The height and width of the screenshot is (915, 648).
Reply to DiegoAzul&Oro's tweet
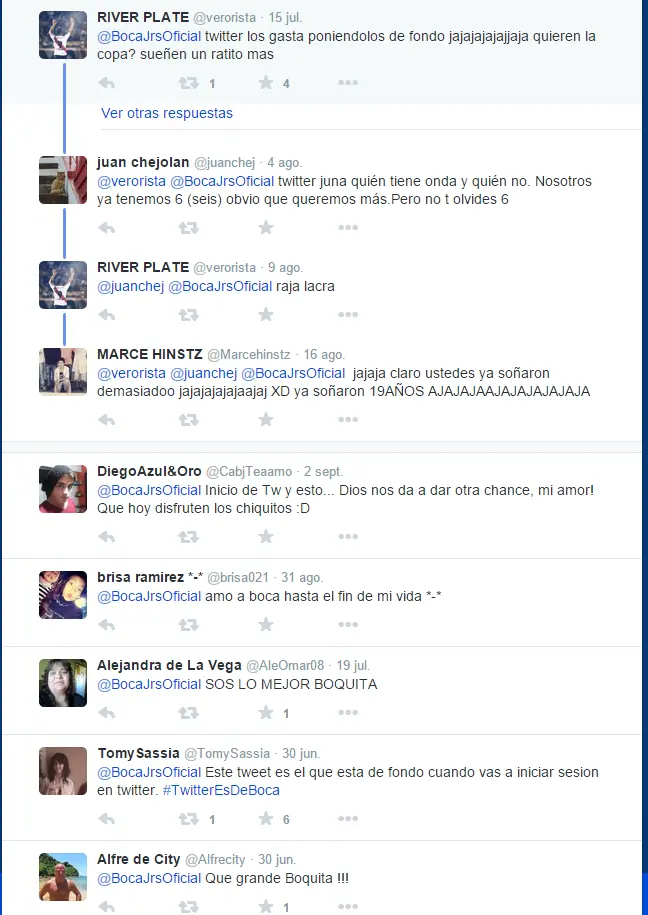(x=107, y=537)
